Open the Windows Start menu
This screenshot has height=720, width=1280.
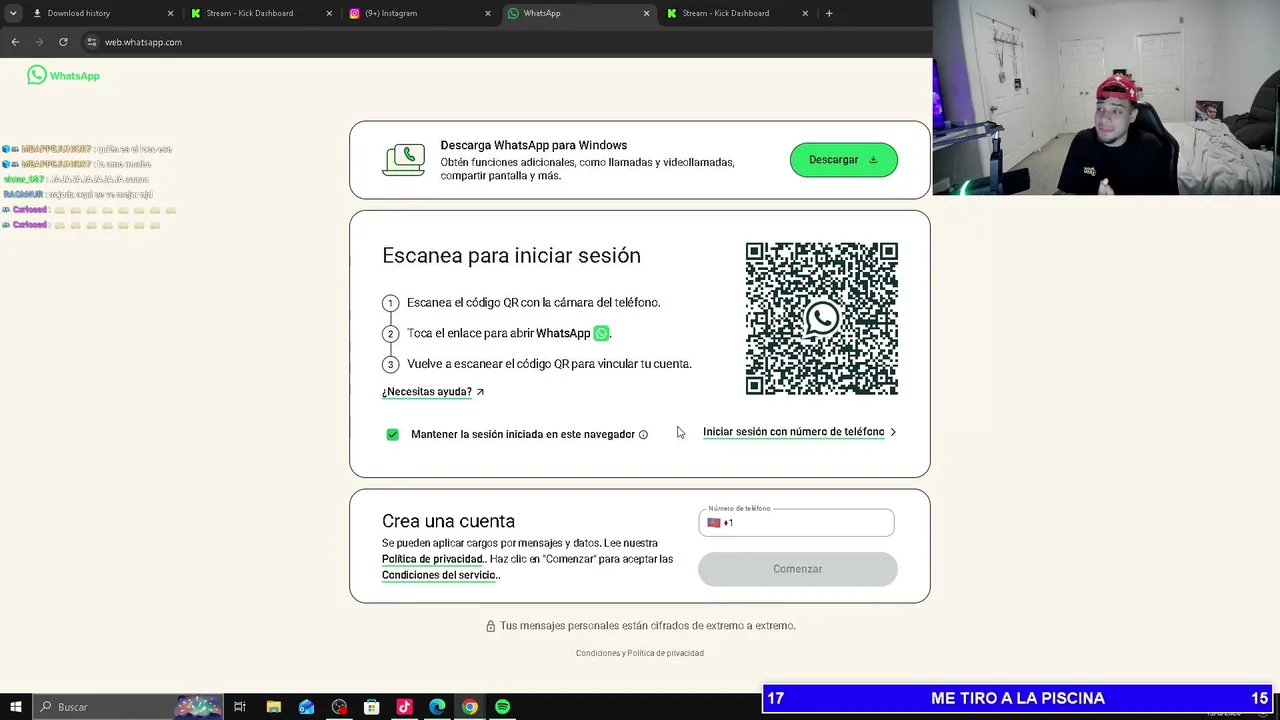16,707
